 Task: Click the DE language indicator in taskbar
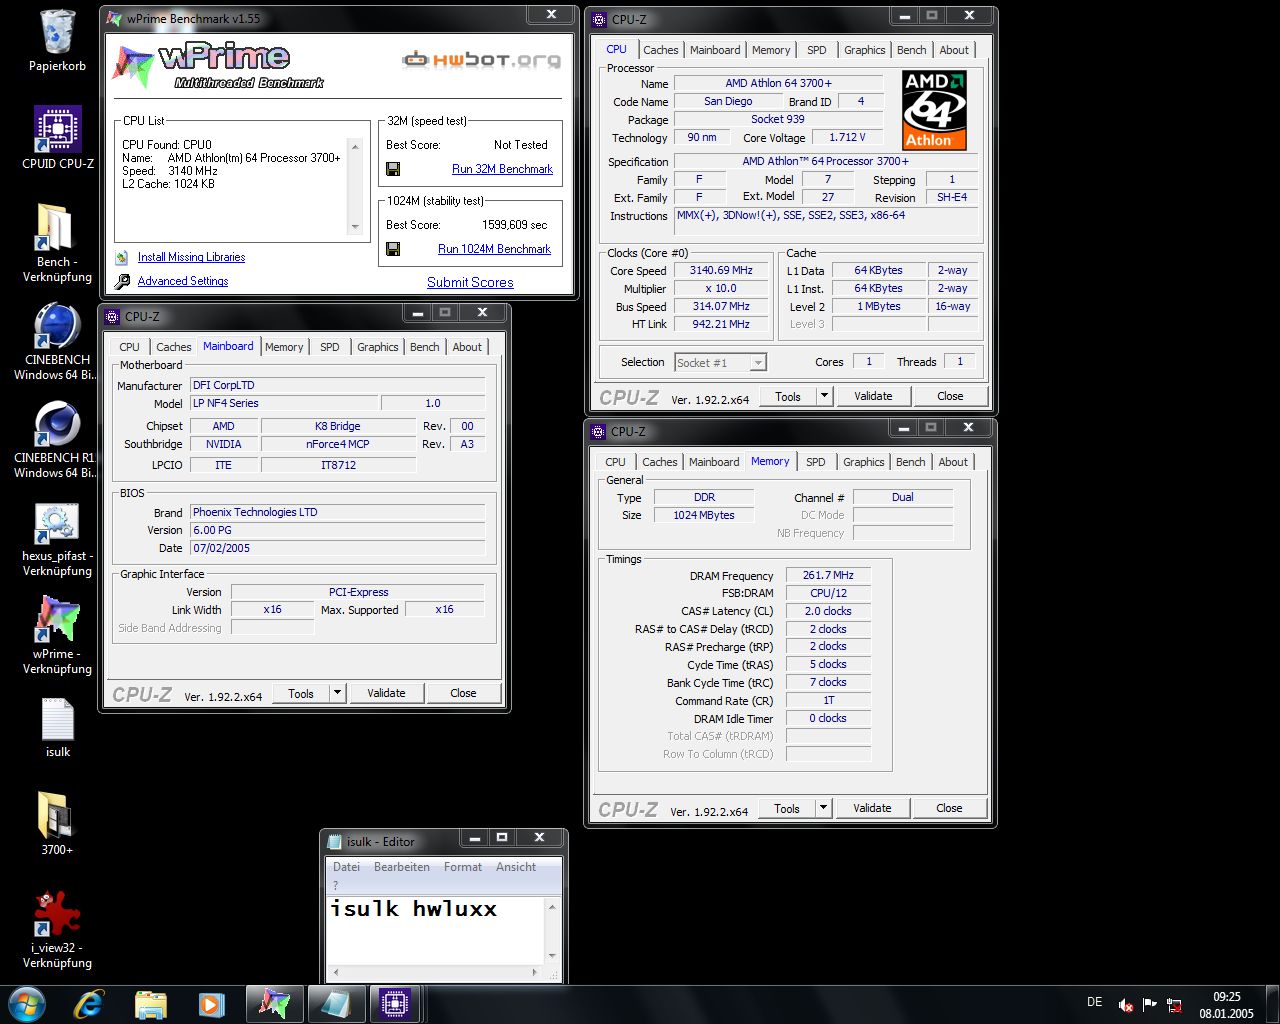click(x=1094, y=1002)
